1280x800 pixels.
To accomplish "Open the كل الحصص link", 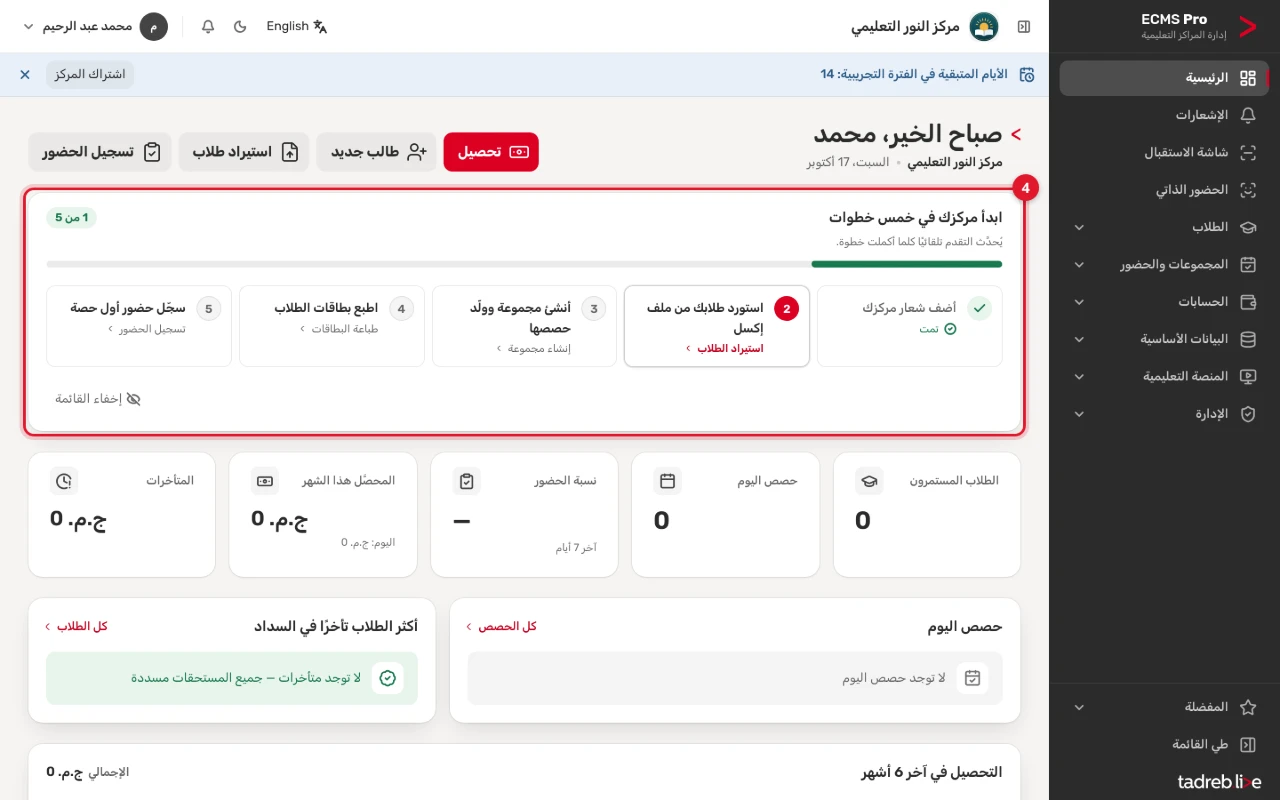I will (x=502, y=626).
